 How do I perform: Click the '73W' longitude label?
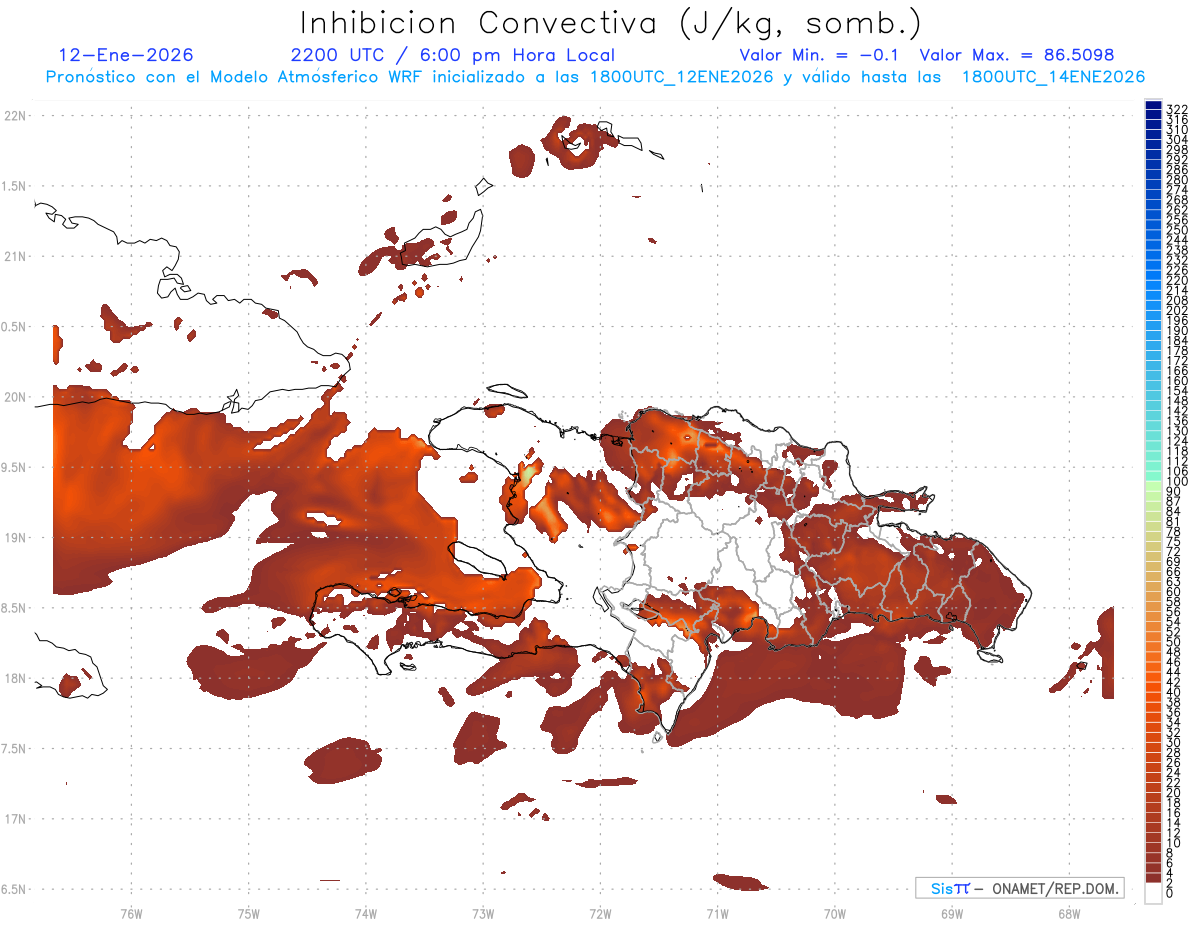pos(483,913)
